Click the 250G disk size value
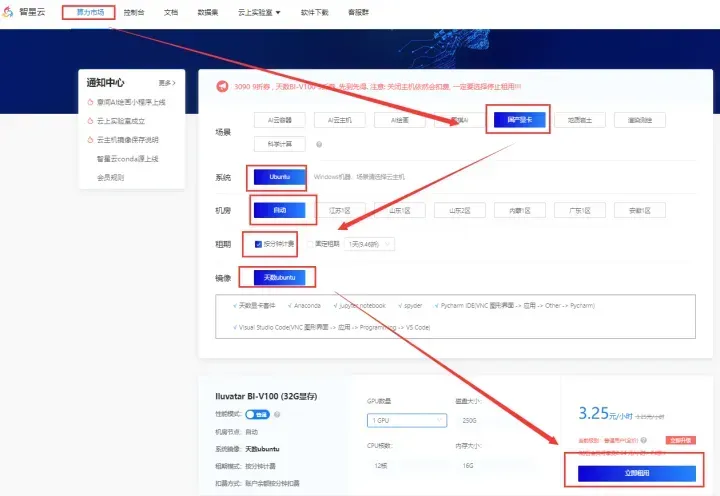The height and width of the screenshot is (496, 720). (x=469, y=420)
